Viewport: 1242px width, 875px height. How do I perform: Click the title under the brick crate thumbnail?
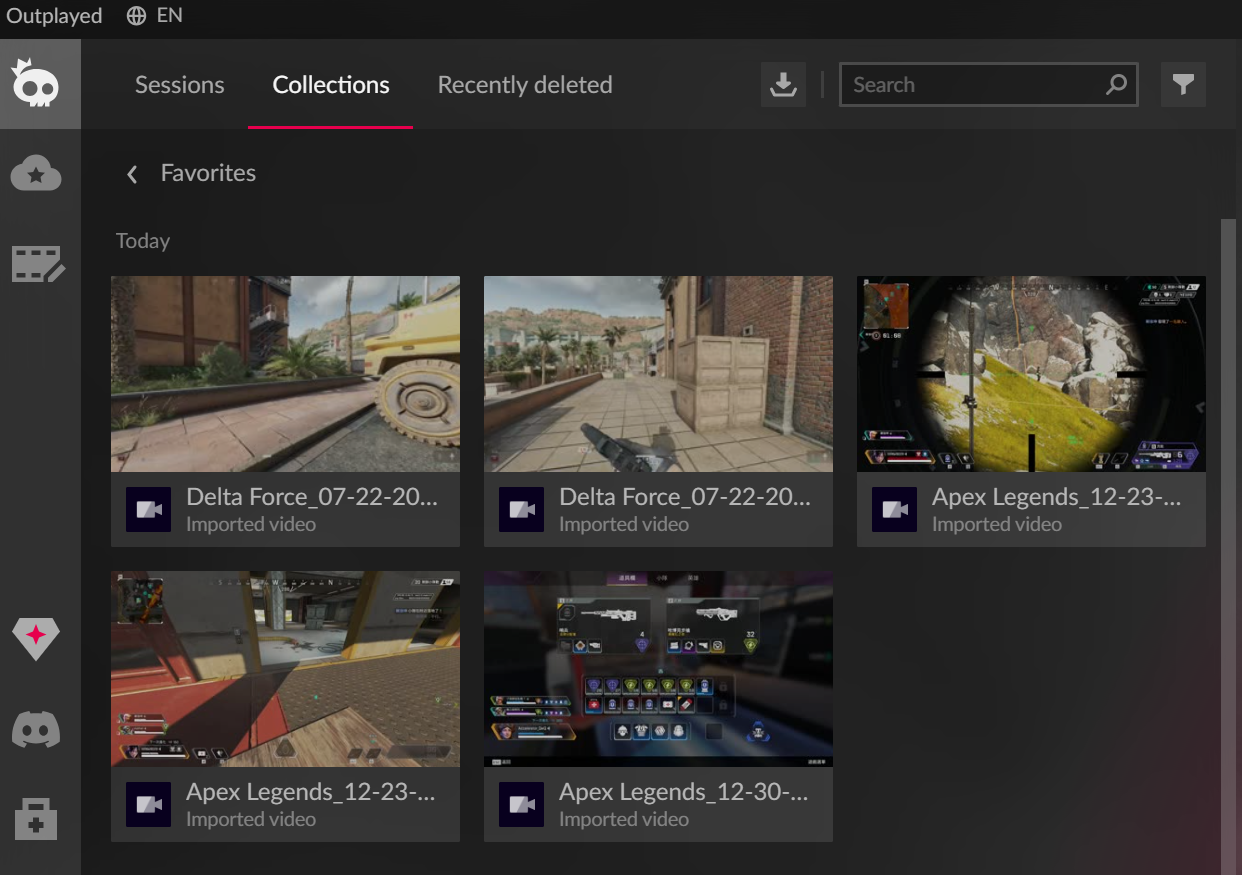click(x=685, y=498)
